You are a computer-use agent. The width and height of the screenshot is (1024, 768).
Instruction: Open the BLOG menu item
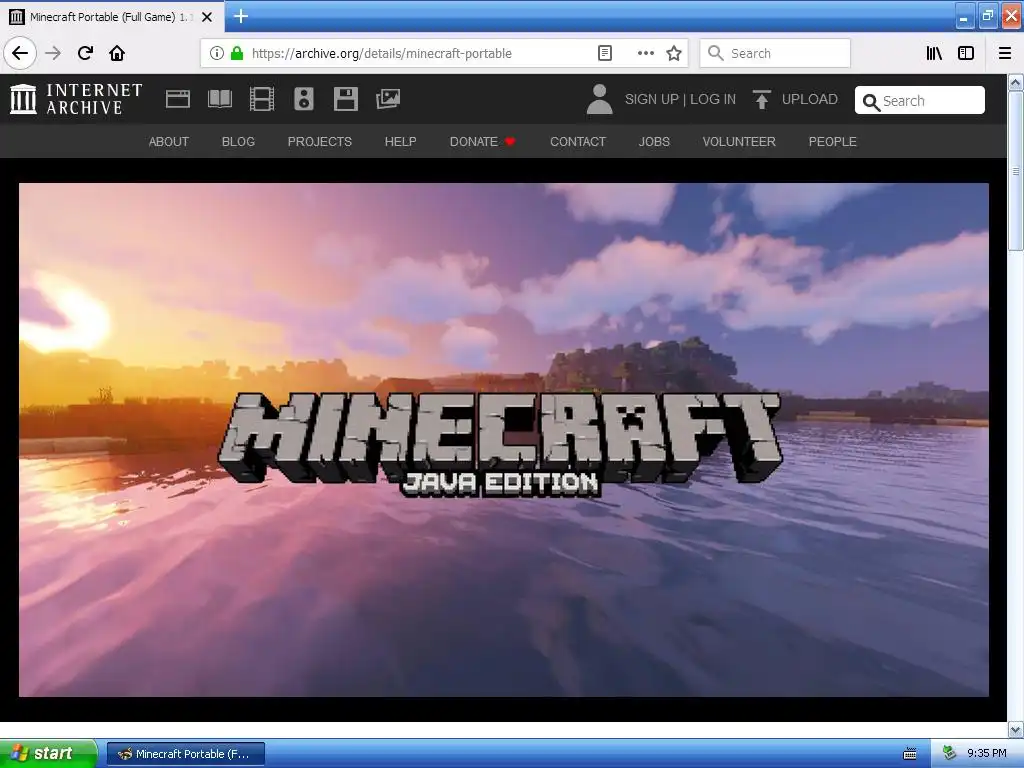pos(238,142)
